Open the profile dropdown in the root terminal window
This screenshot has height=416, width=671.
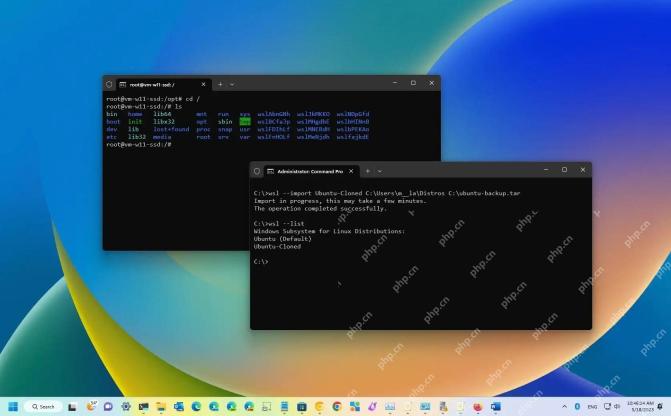[232, 84]
